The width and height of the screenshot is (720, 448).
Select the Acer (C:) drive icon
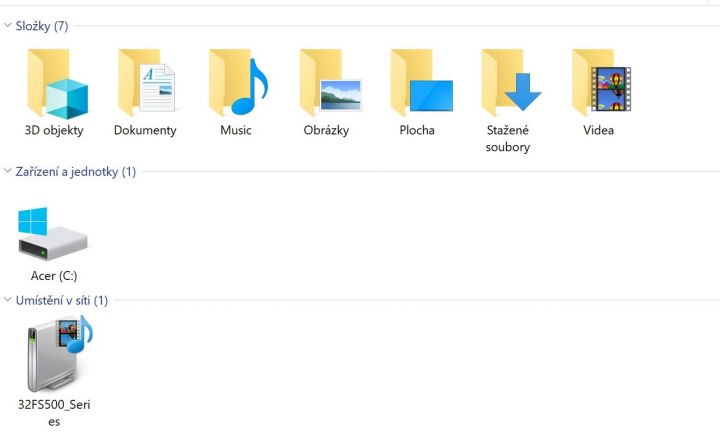[53, 234]
